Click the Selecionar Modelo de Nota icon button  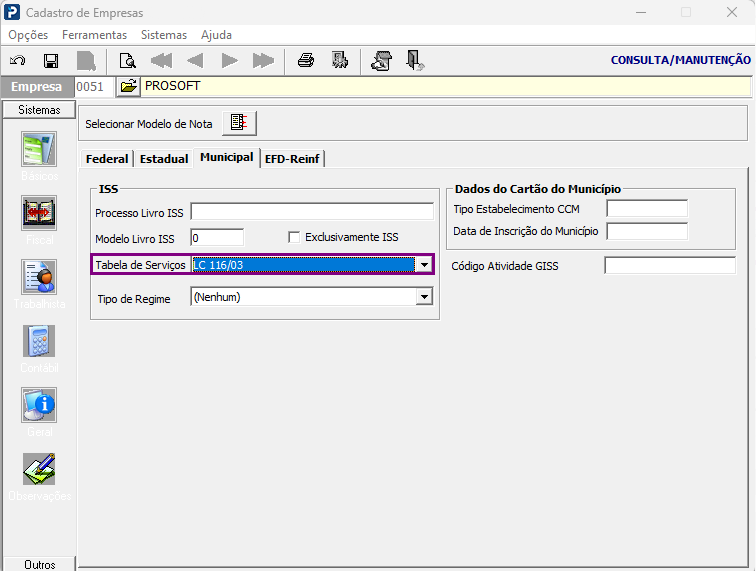(x=239, y=123)
